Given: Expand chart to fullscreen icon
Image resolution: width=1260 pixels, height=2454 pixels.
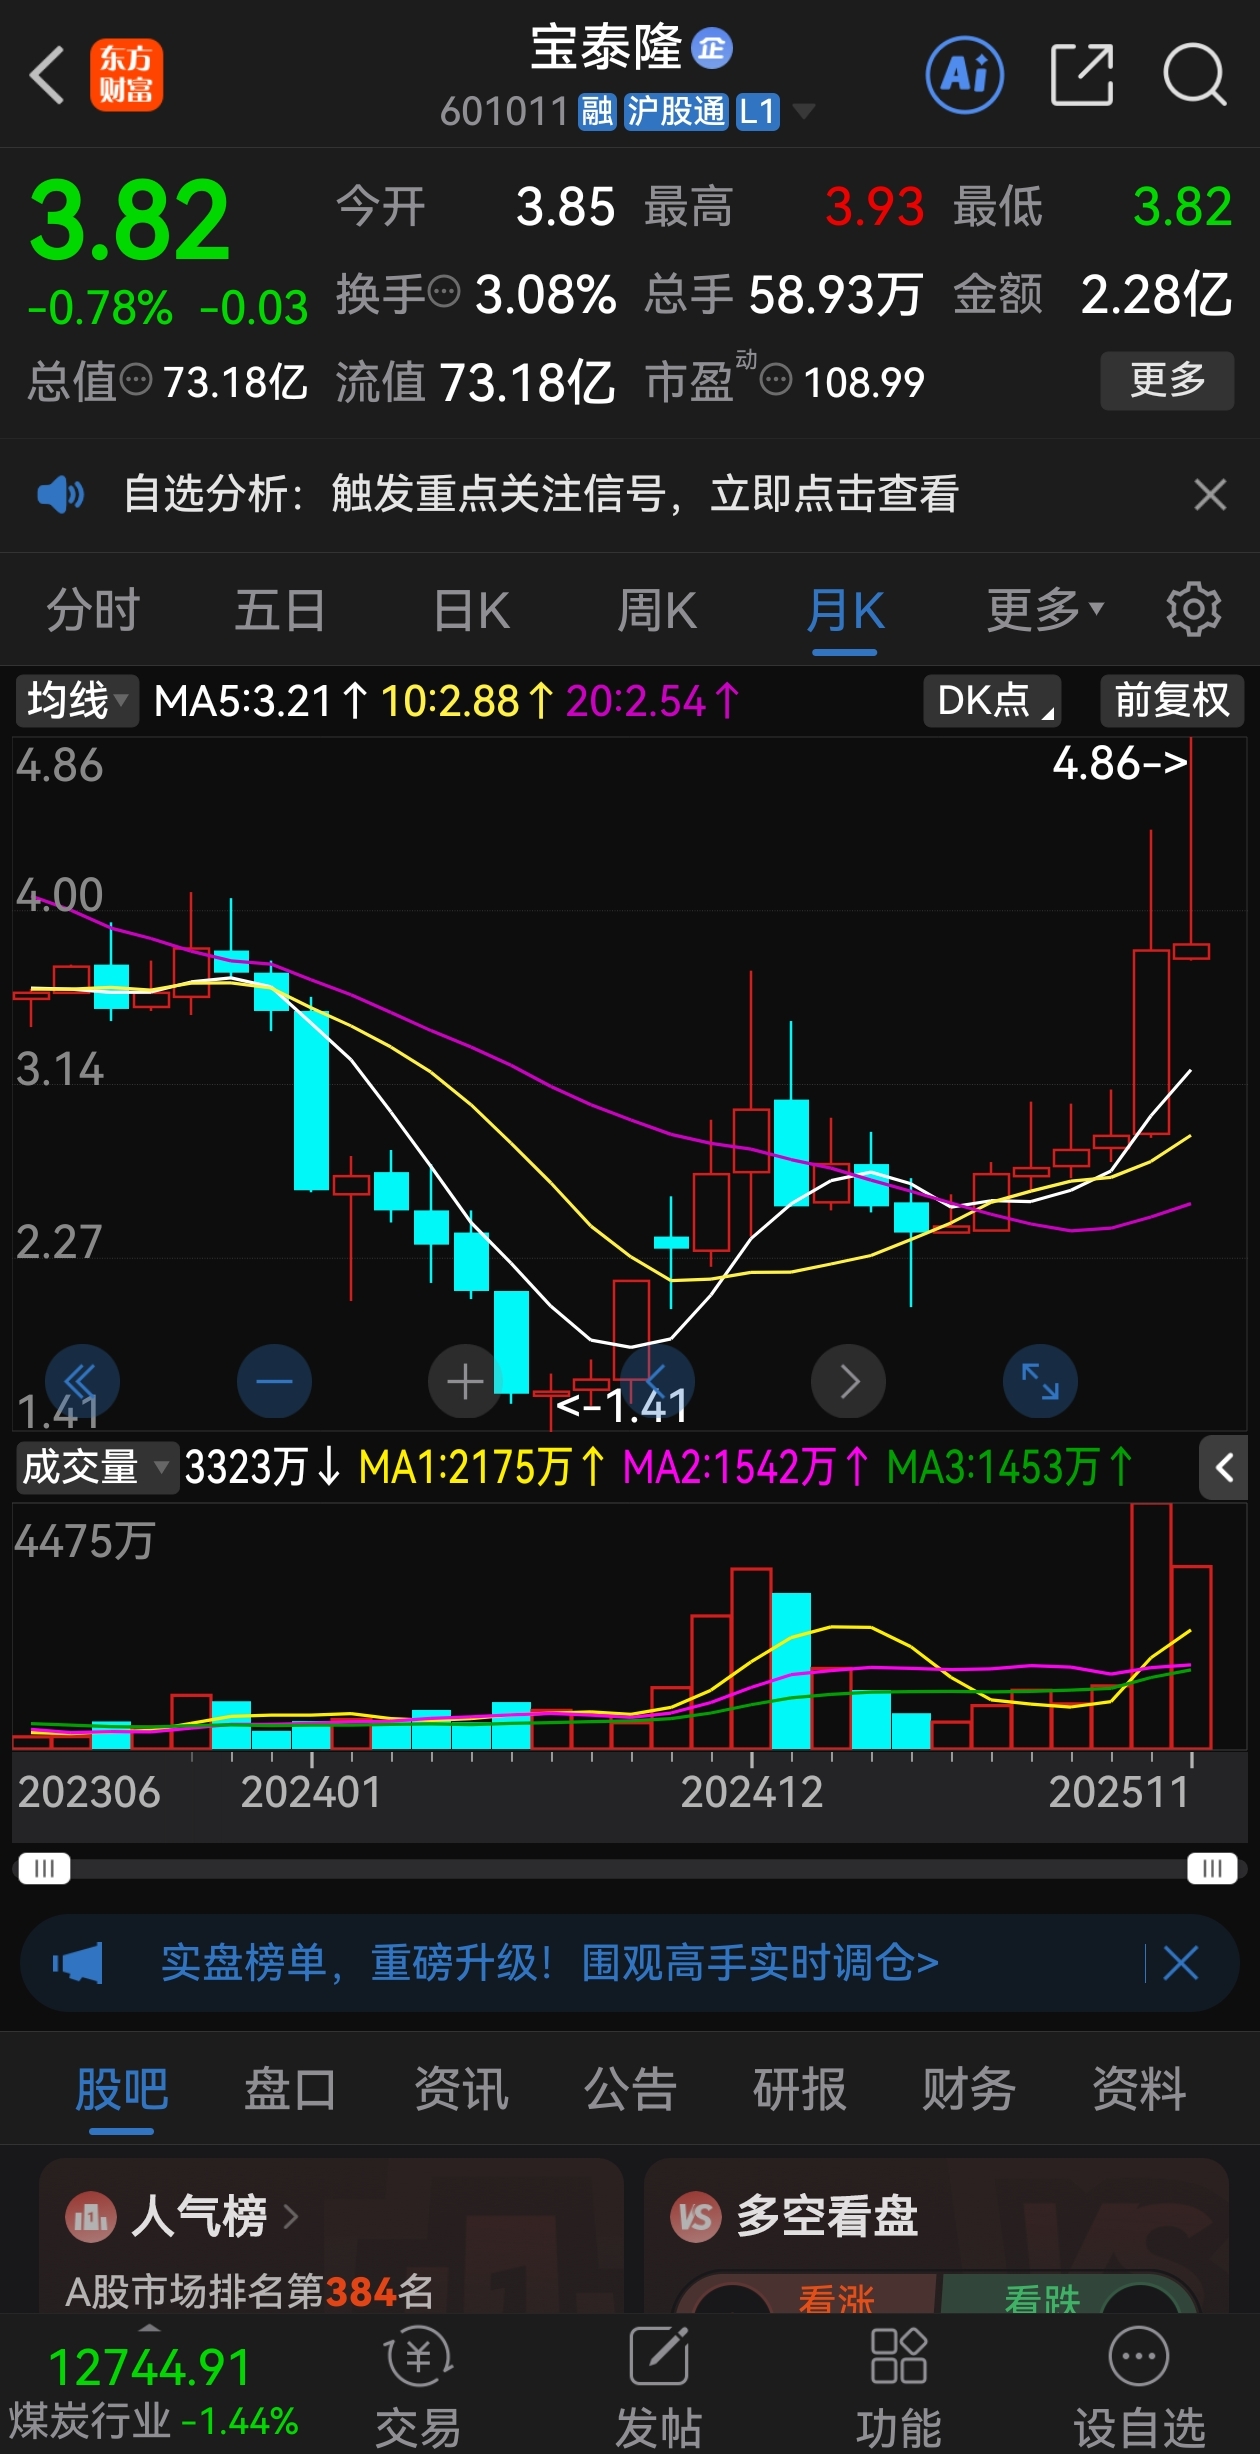Looking at the screenshot, I should [1040, 1381].
